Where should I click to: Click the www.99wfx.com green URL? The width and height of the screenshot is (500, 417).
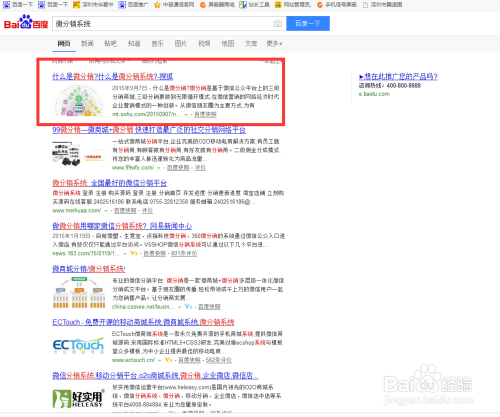133,168
